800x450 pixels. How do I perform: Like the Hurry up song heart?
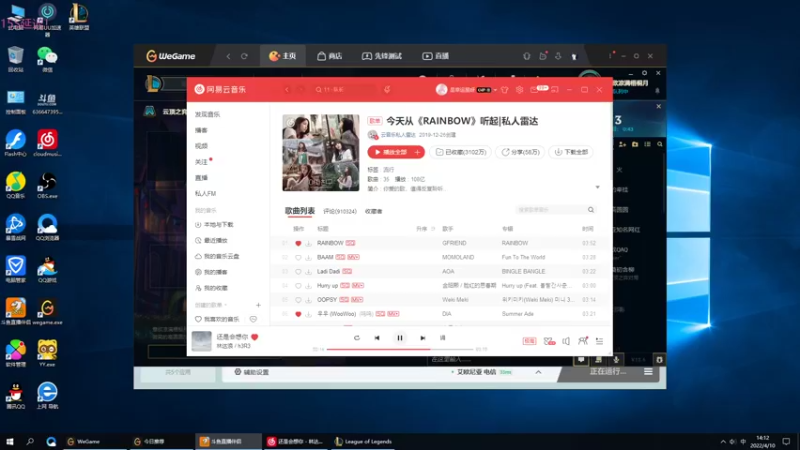(x=298, y=286)
